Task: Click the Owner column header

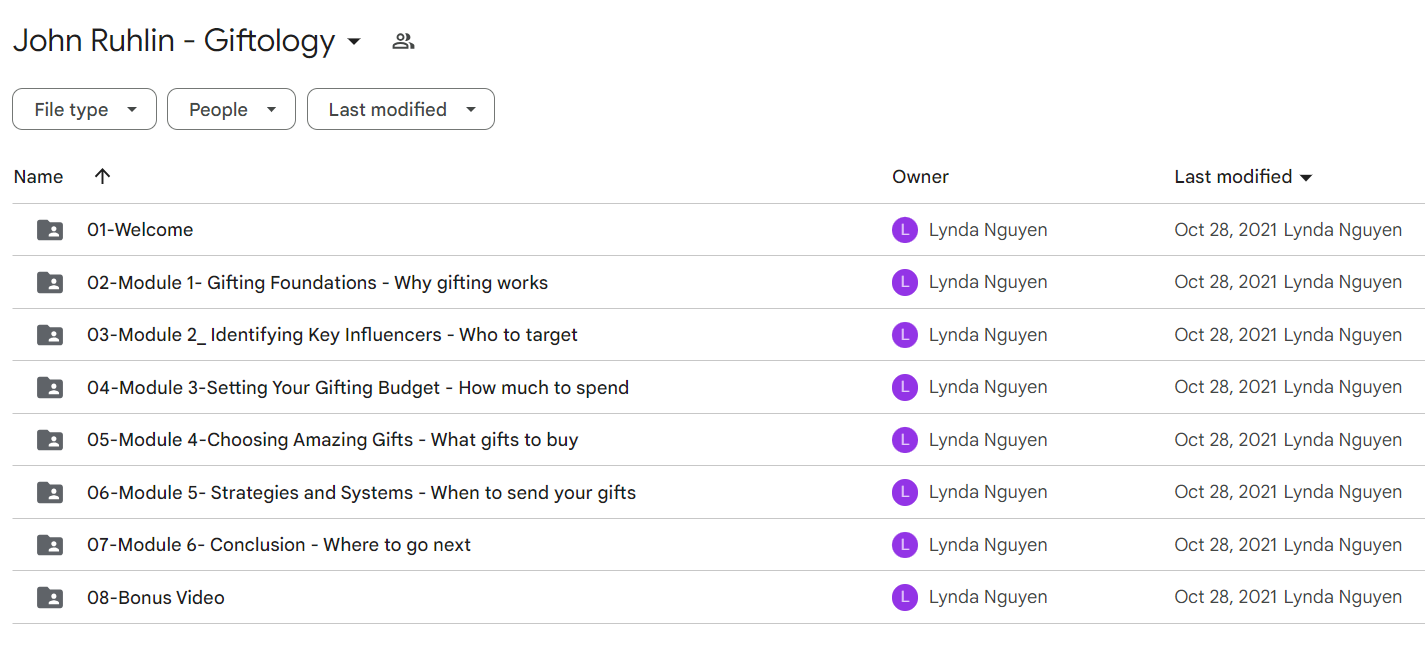Action: click(920, 177)
